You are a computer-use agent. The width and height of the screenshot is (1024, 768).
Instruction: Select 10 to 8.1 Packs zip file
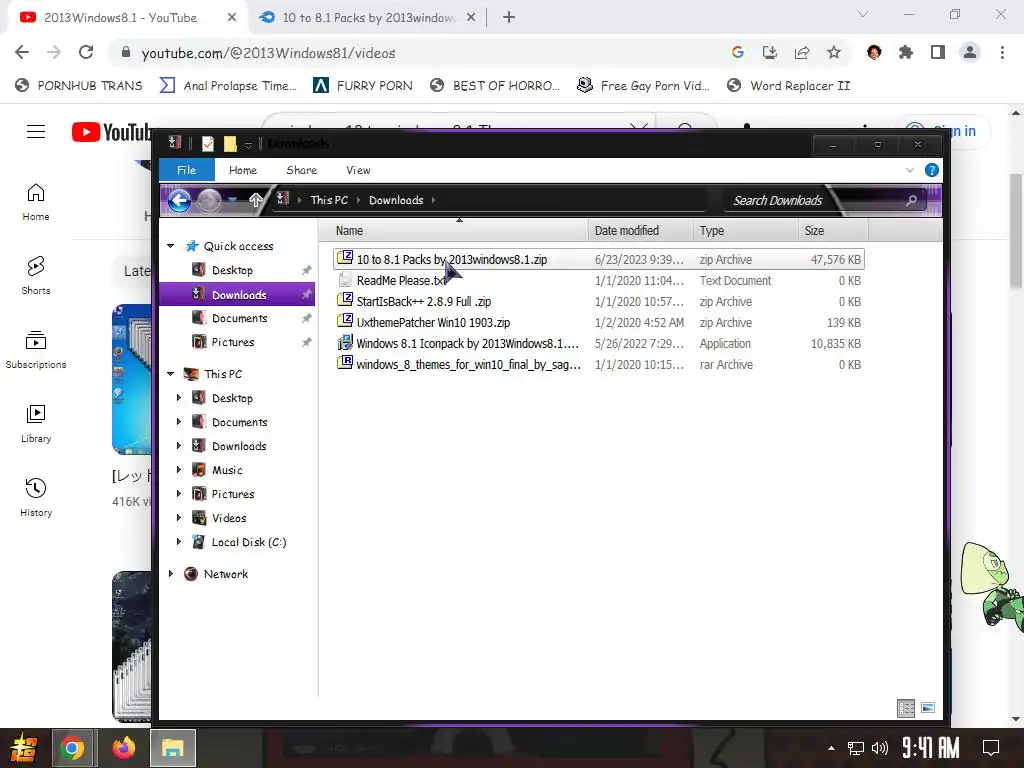click(x=598, y=259)
